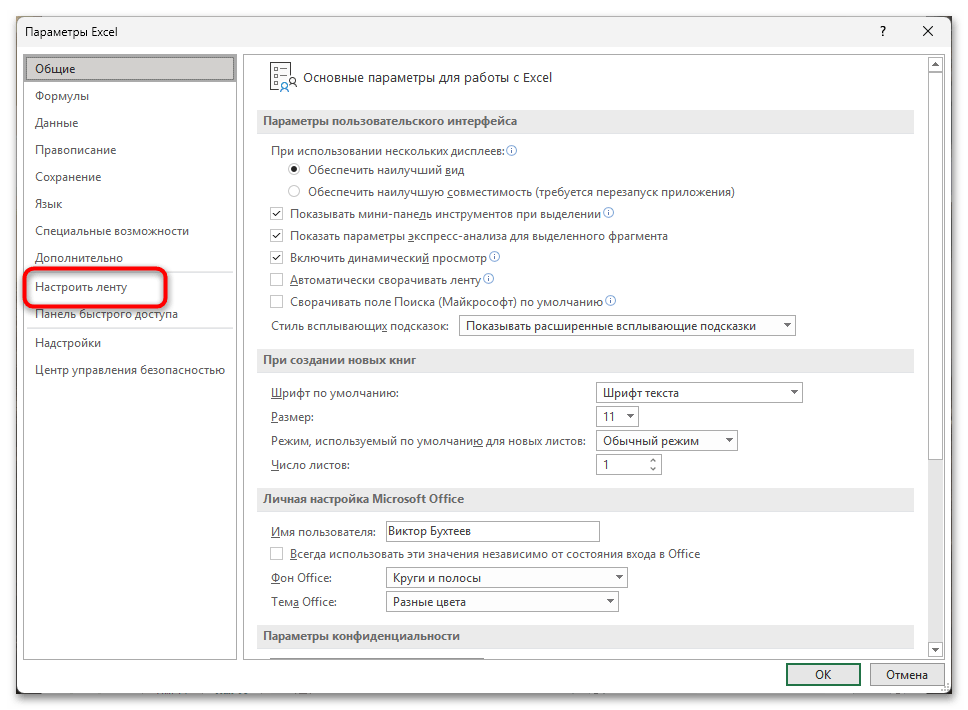Check the always-use-these-values option under personal settings

pos(276,553)
